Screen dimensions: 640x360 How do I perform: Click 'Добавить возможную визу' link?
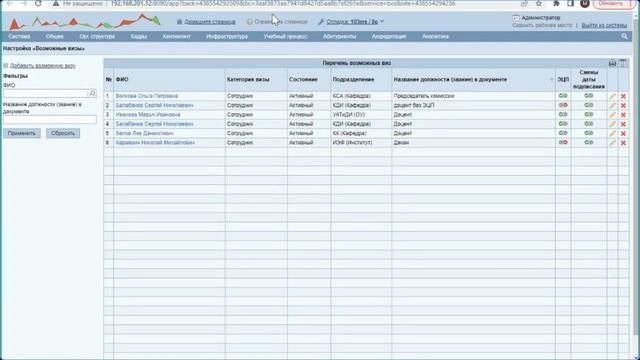42,66
